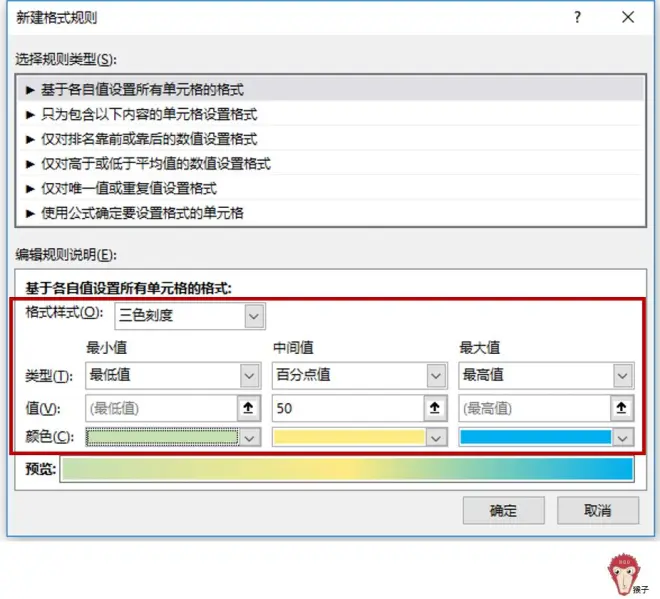This screenshot has width=660, height=599.
Task: Click the 中间值 column heading
Action: click(x=293, y=348)
